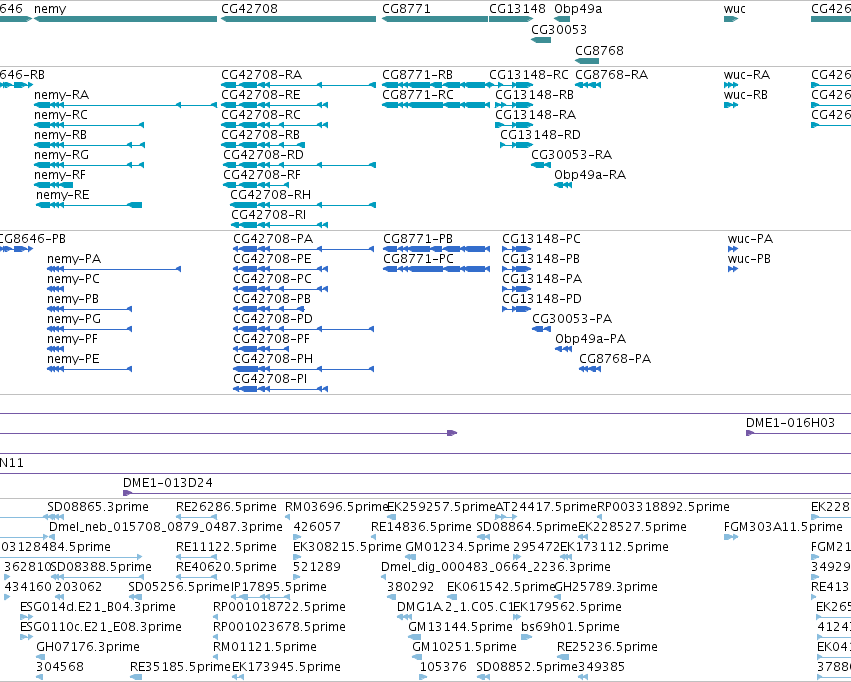This screenshot has width=851, height=682.
Task: Click the CG8771 gene label in top track
Action: pyautogui.click(x=407, y=9)
